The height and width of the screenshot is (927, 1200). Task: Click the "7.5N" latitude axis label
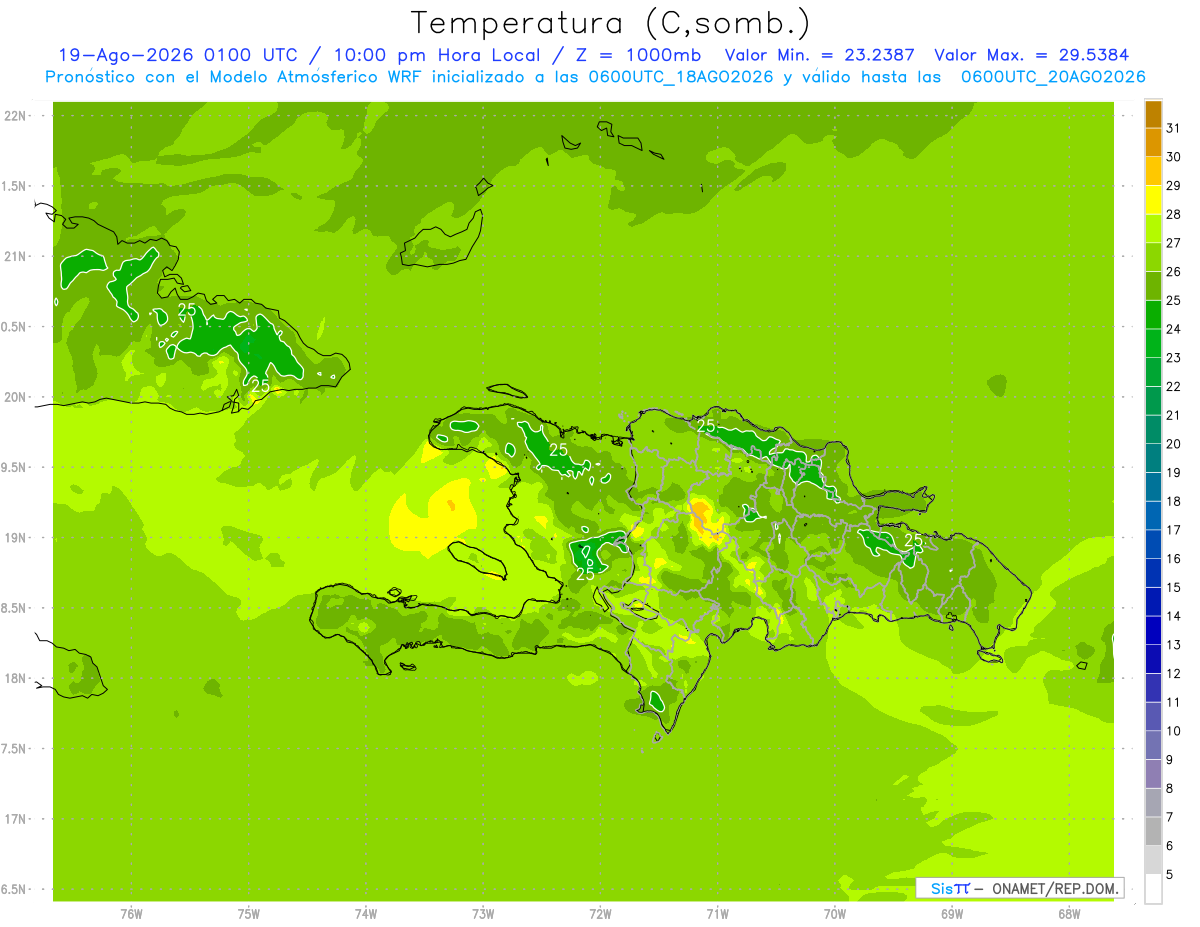click(x=15, y=749)
